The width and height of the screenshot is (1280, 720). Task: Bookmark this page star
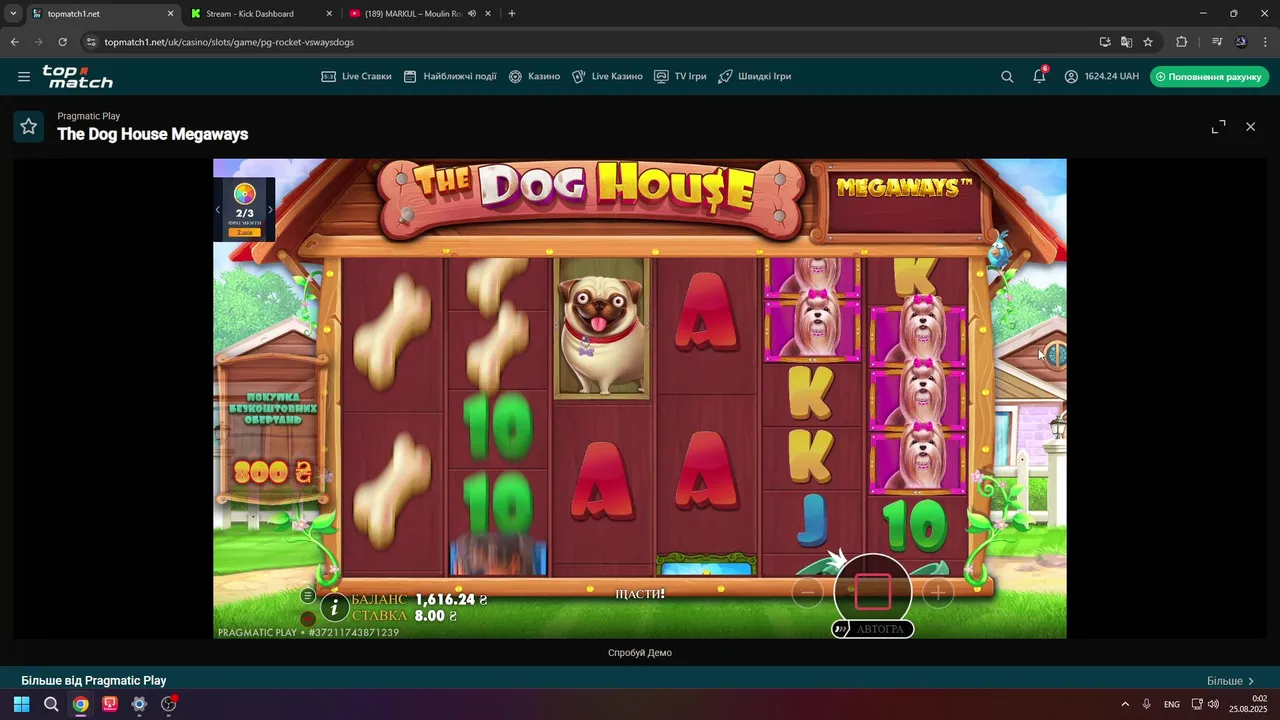pyautogui.click(x=1148, y=42)
